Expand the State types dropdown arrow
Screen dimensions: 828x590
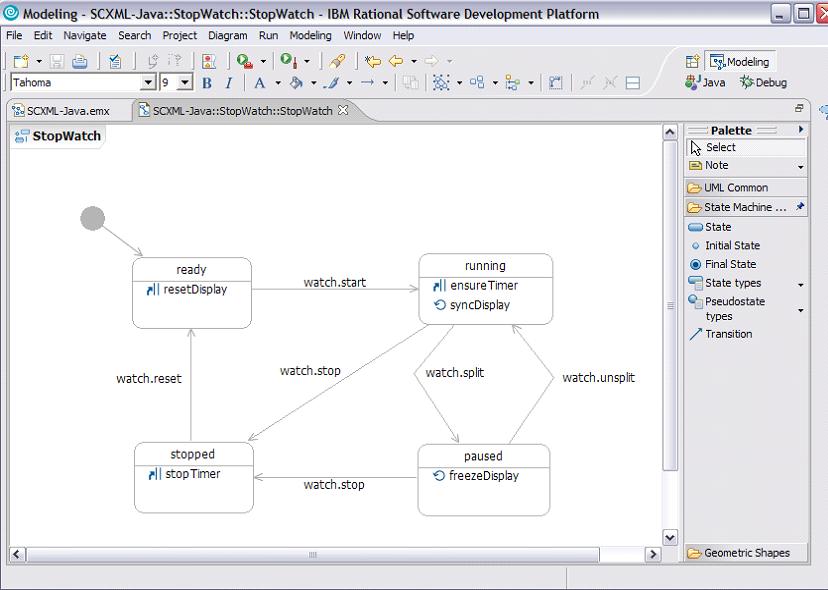(x=800, y=284)
